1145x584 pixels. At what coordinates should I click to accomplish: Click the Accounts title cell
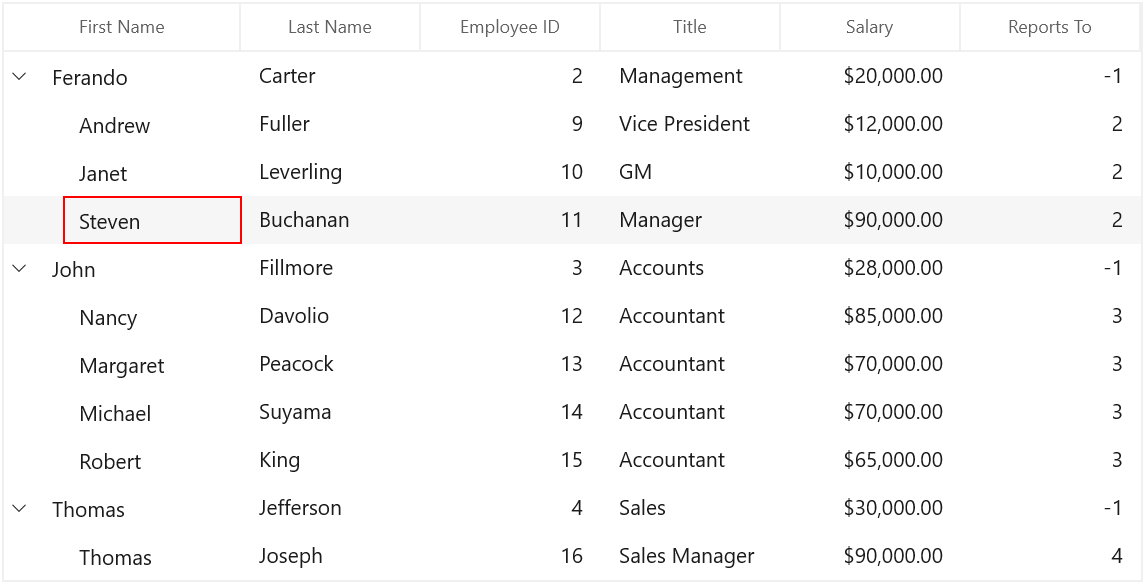point(690,268)
